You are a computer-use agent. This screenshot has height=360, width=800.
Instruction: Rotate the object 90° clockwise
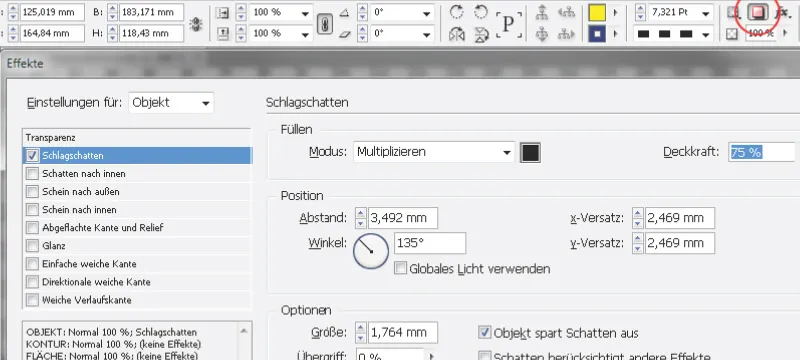(457, 12)
